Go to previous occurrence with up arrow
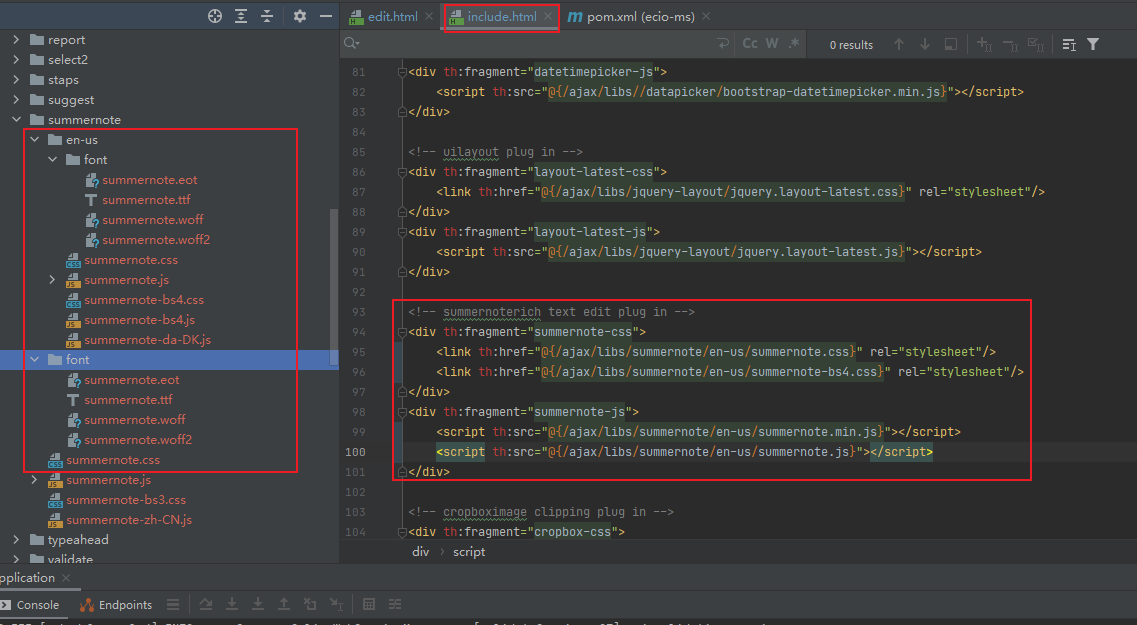The height and width of the screenshot is (625, 1137). click(x=899, y=44)
